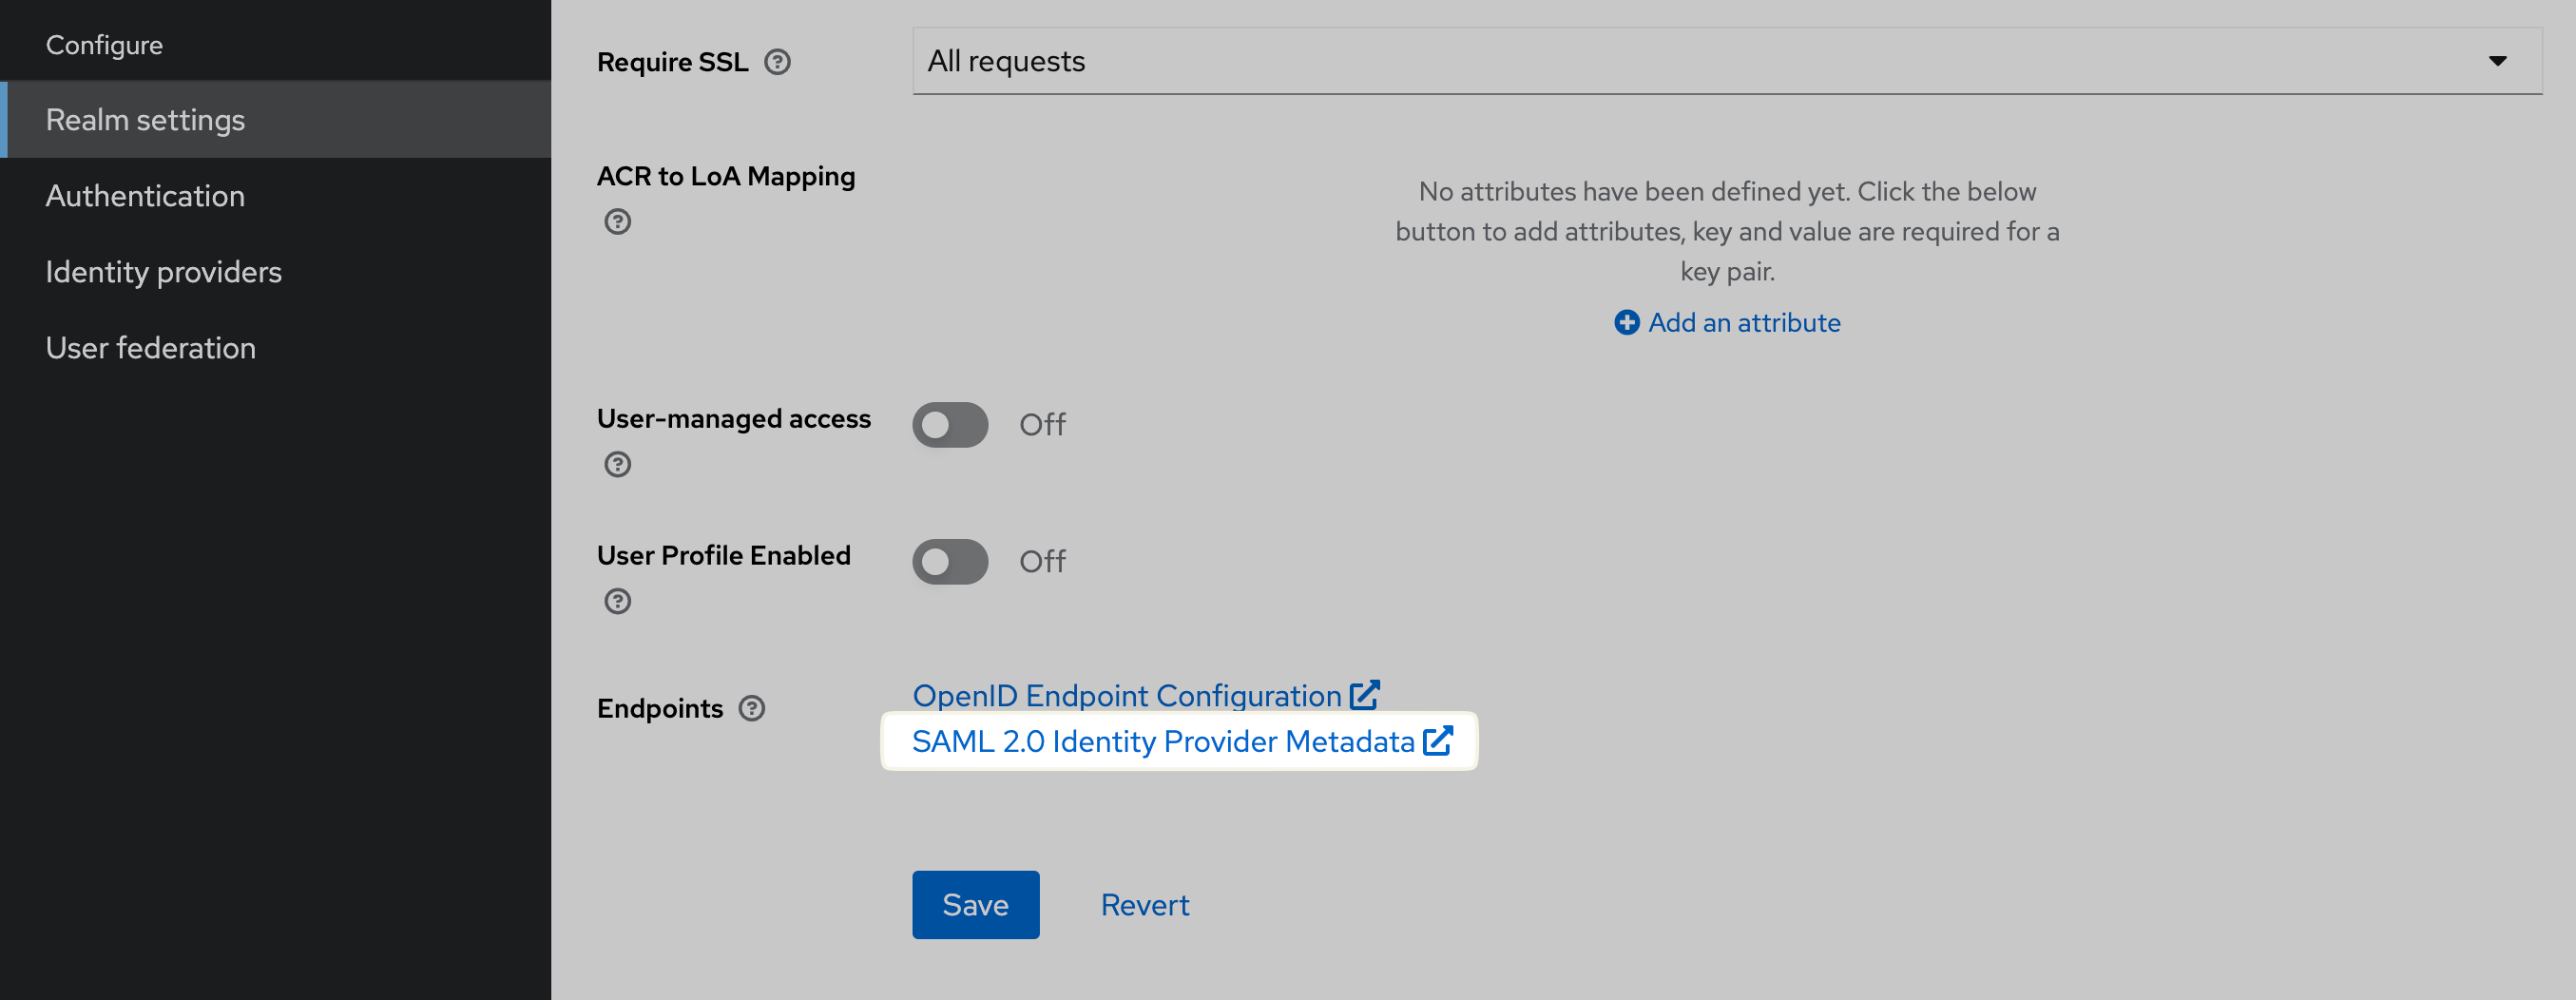The height and width of the screenshot is (1000, 2576).
Task: Show help for User Profile Enabled
Action: point(617,601)
